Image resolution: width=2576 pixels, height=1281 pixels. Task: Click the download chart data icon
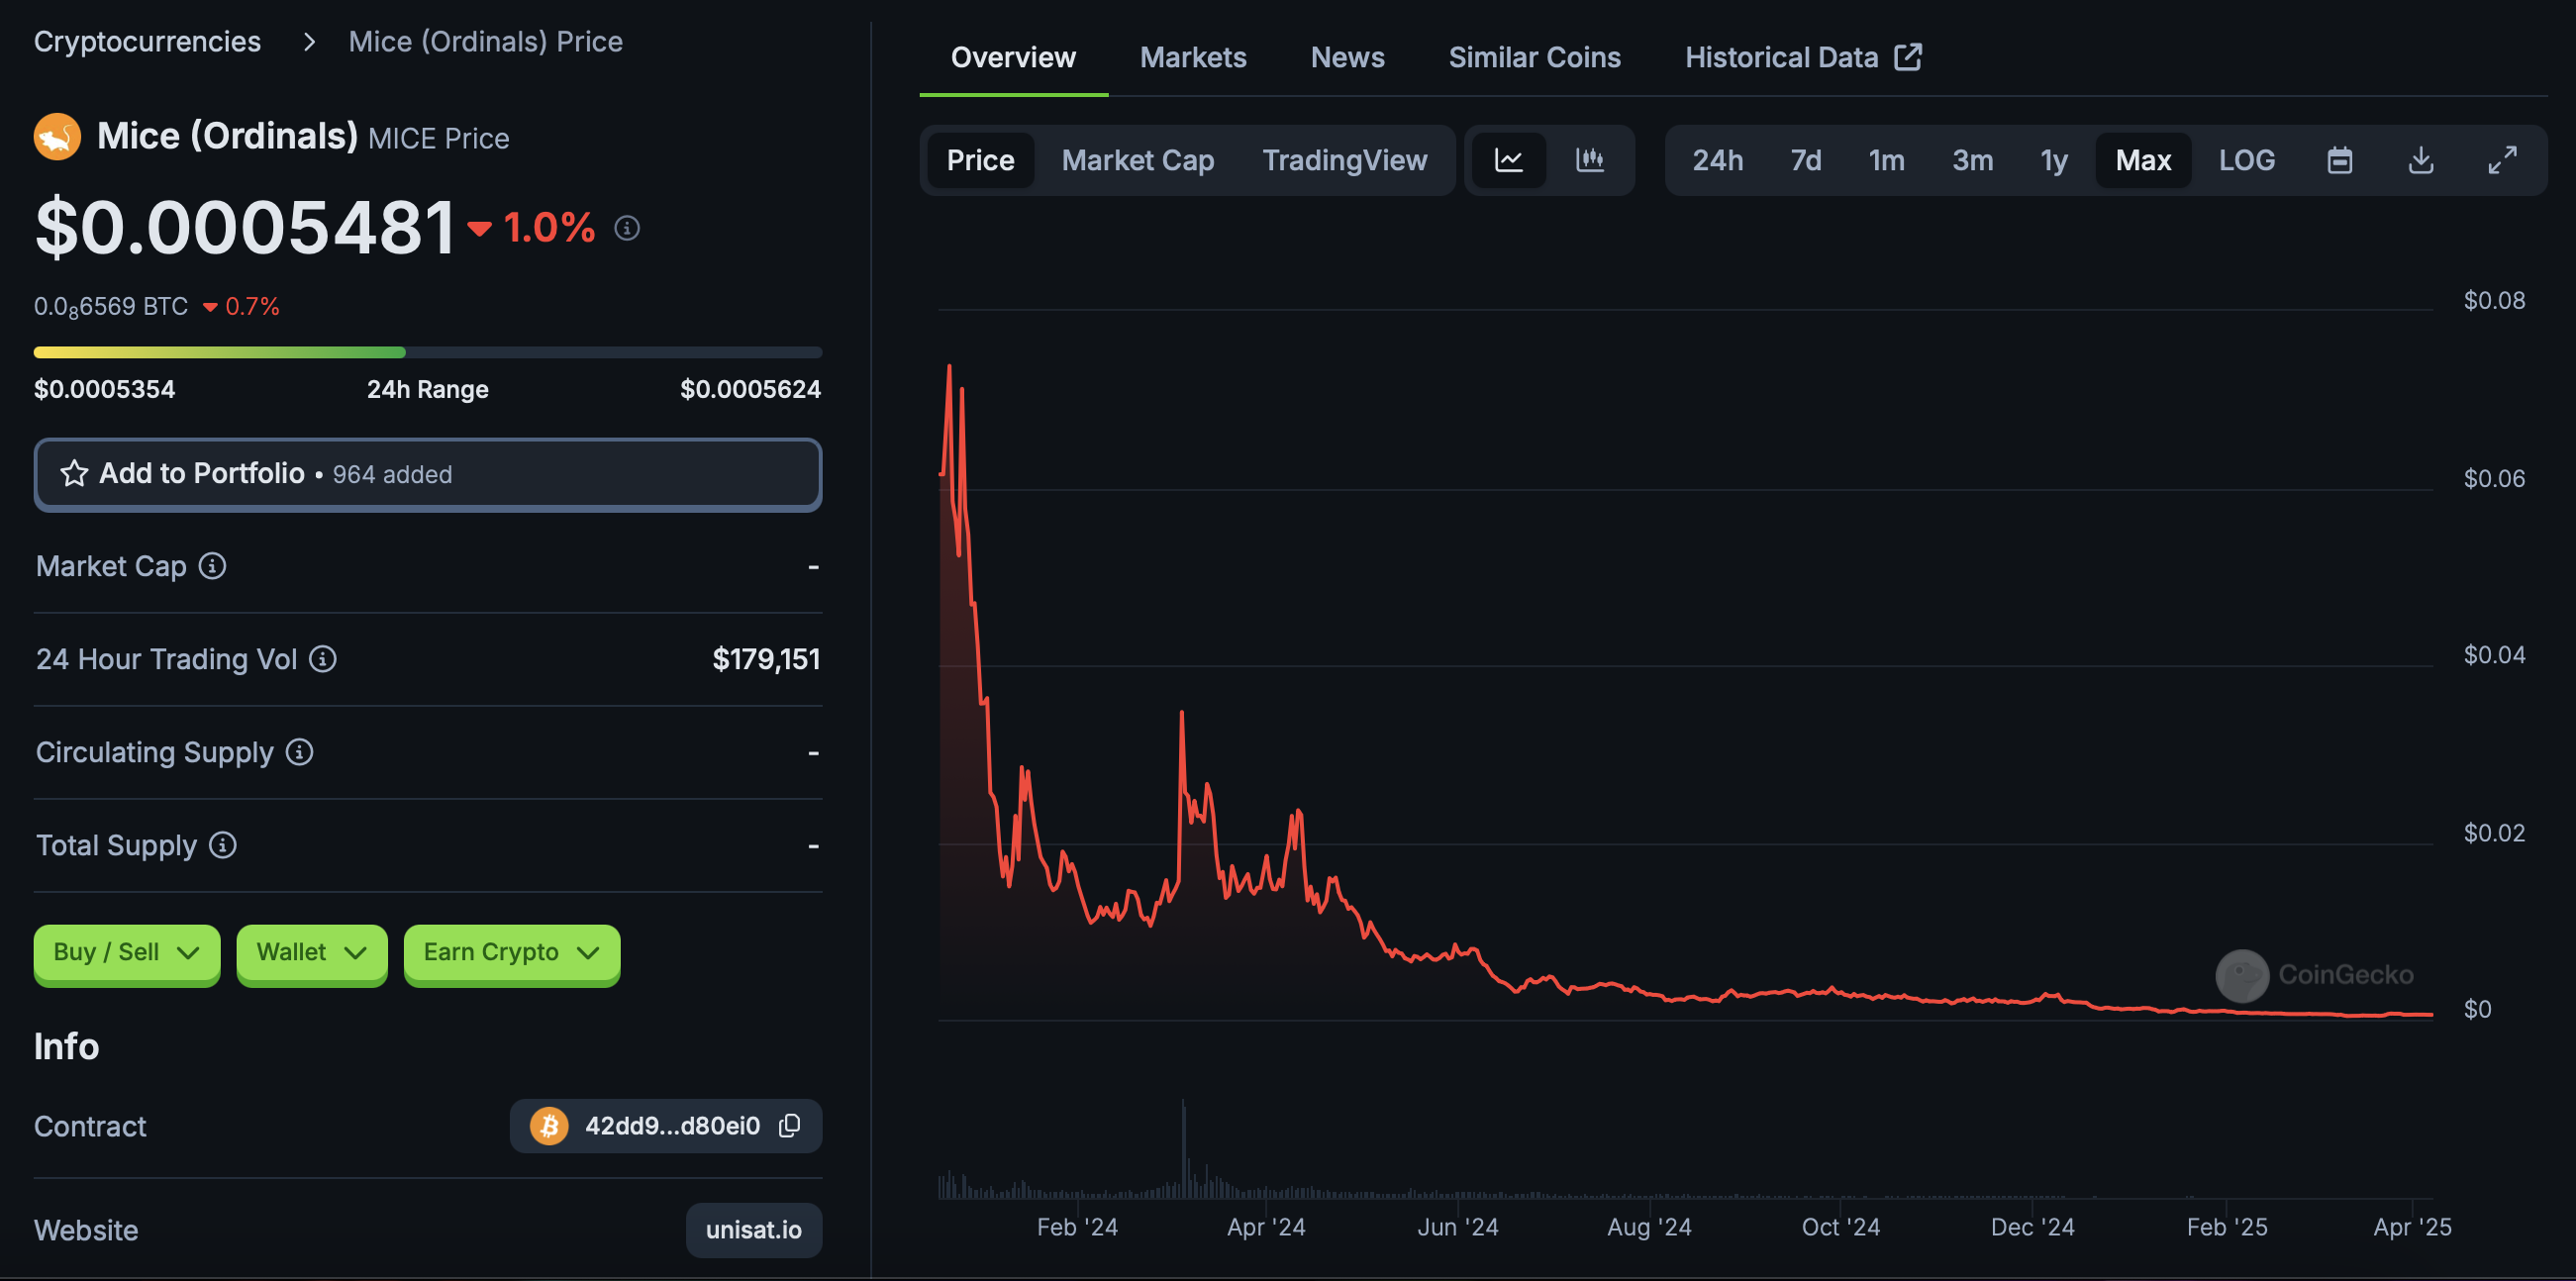point(2420,160)
